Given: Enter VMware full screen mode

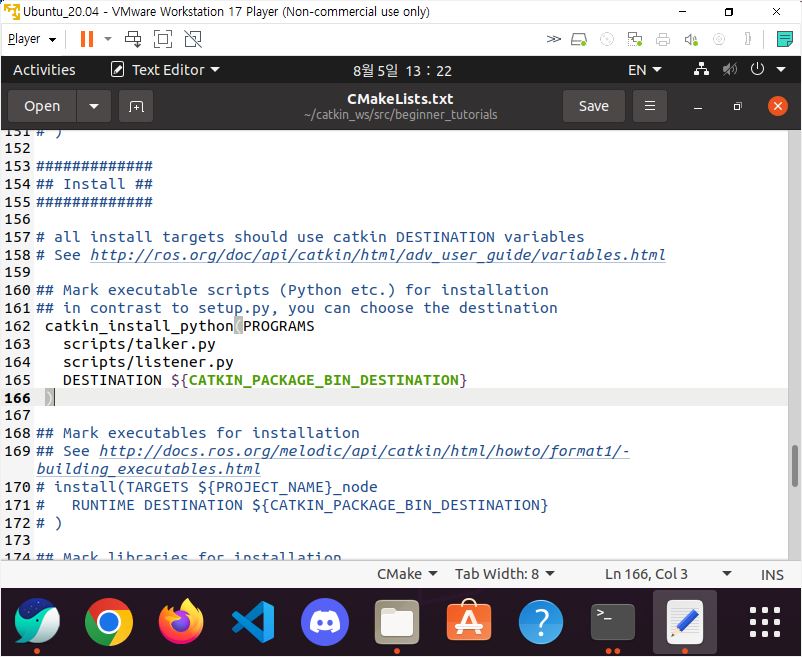Looking at the screenshot, I should pyautogui.click(x=163, y=39).
